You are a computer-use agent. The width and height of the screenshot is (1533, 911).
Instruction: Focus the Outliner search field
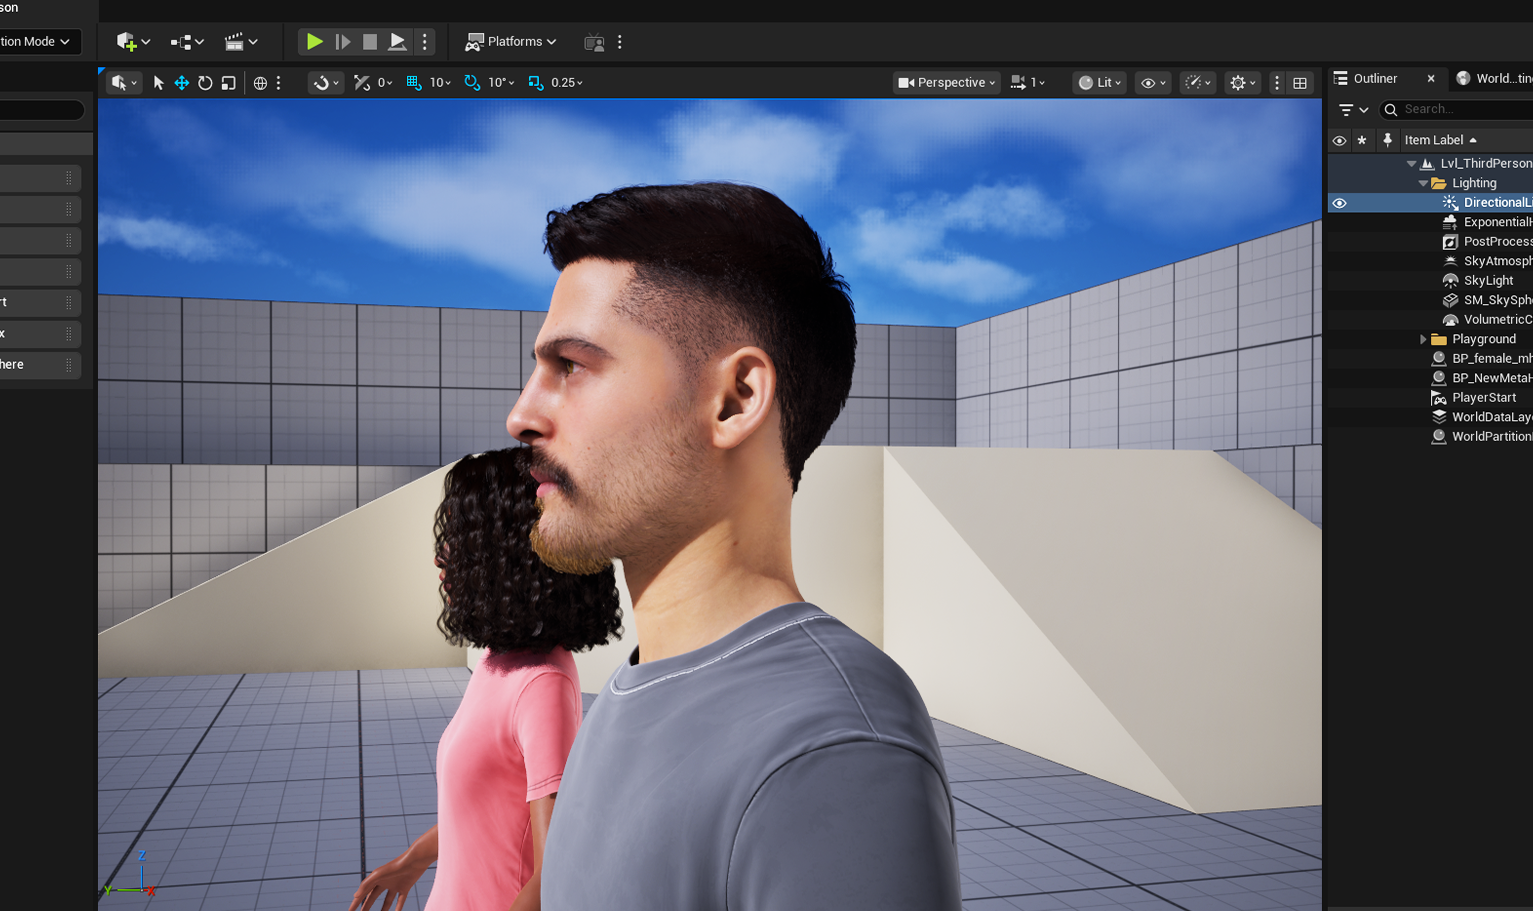click(x=1456, y=109)
